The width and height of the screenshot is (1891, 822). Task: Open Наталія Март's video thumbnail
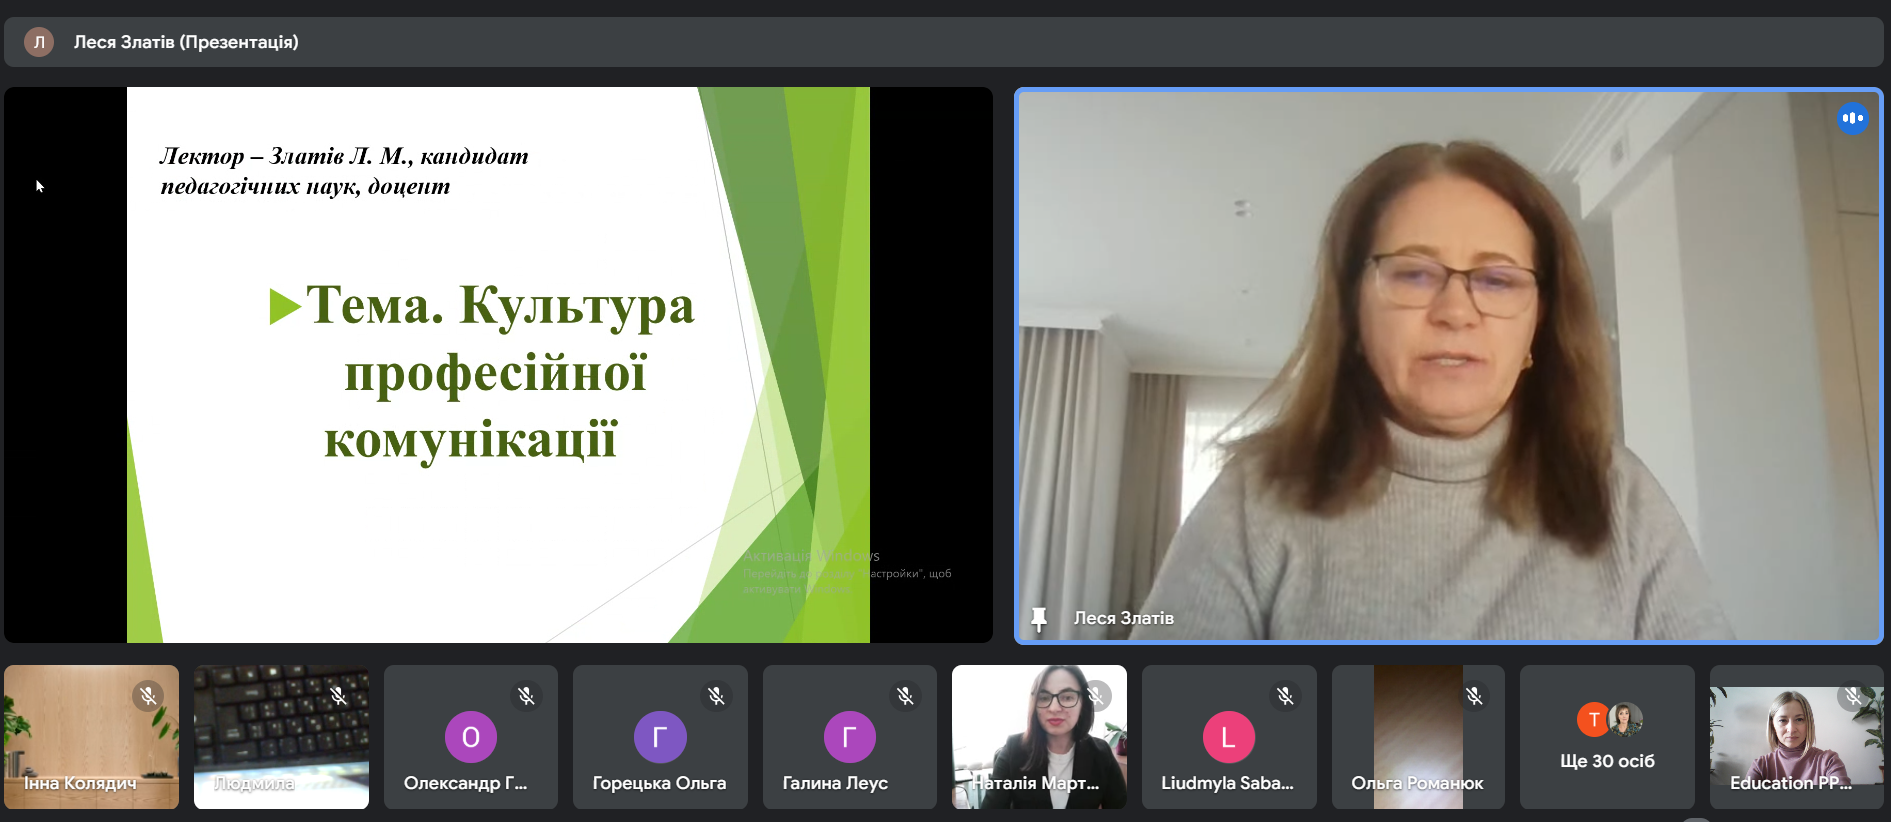pos(1039,735)
